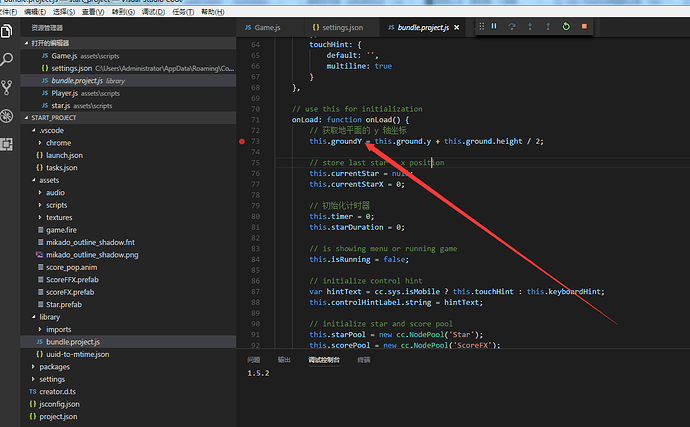Stop the debugger with the red square
Screen dimensions: 690x427
tap(584, 26)
